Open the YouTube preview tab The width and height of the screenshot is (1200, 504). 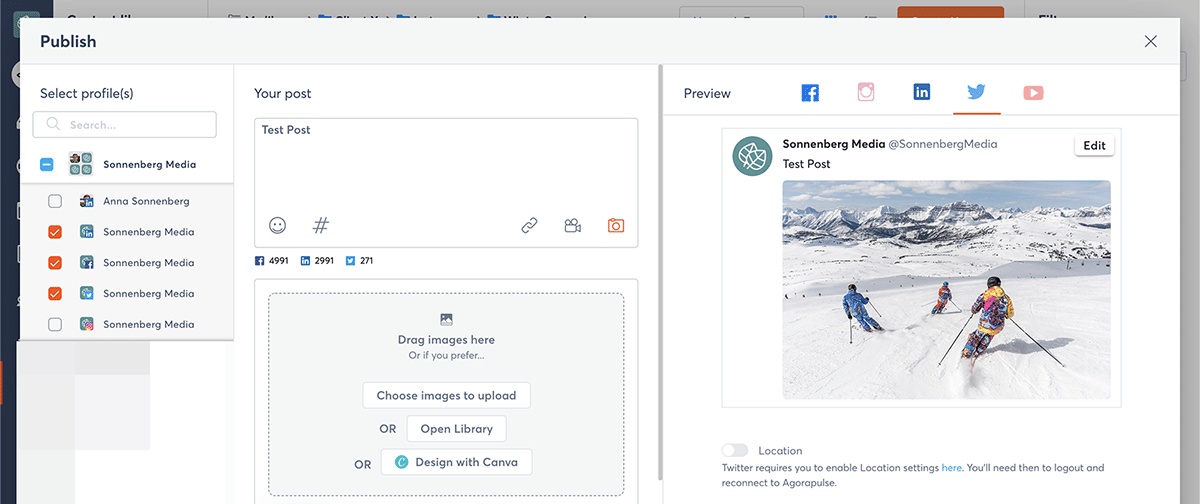[x=1033, y=93]
